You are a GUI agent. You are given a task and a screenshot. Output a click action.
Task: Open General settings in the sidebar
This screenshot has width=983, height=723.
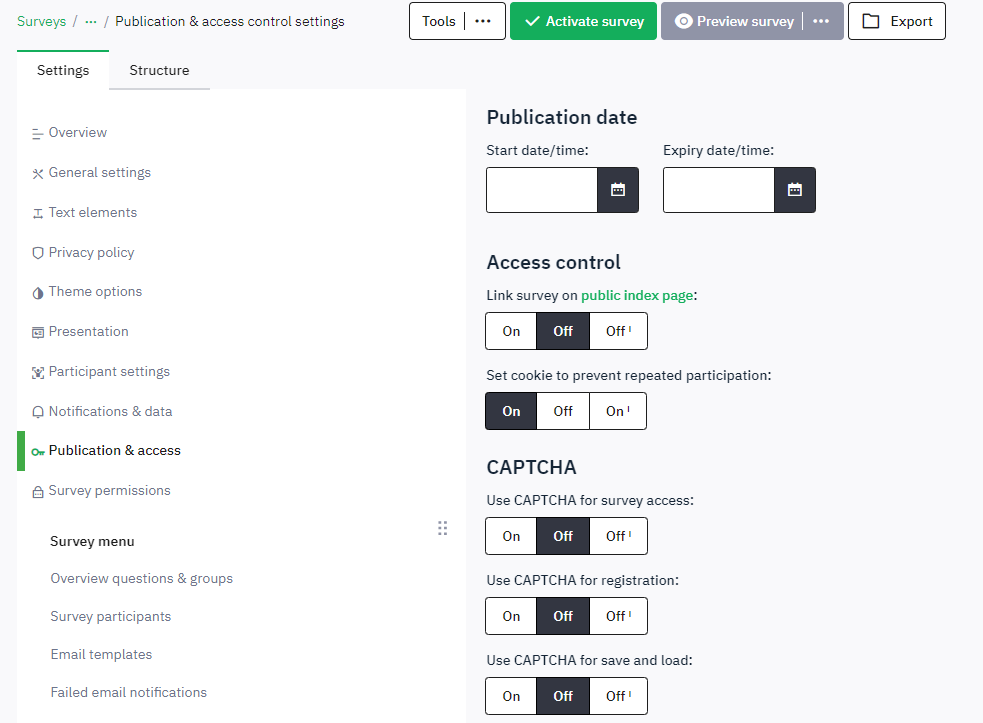click(99, 172)
